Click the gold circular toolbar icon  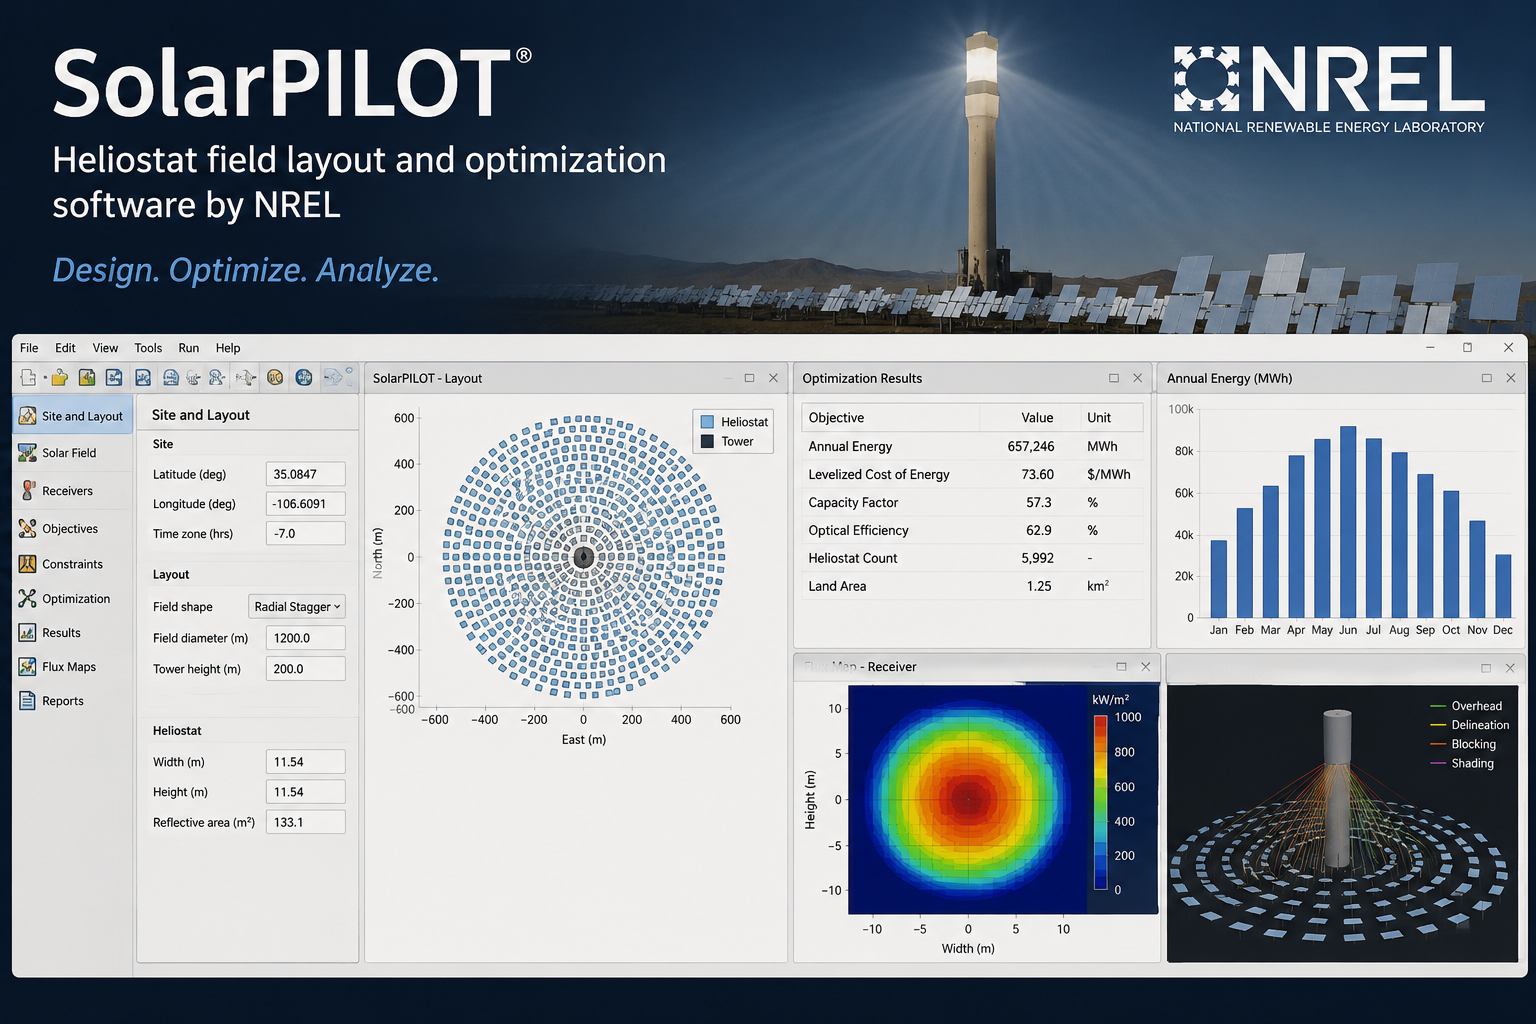pos(275,377)
